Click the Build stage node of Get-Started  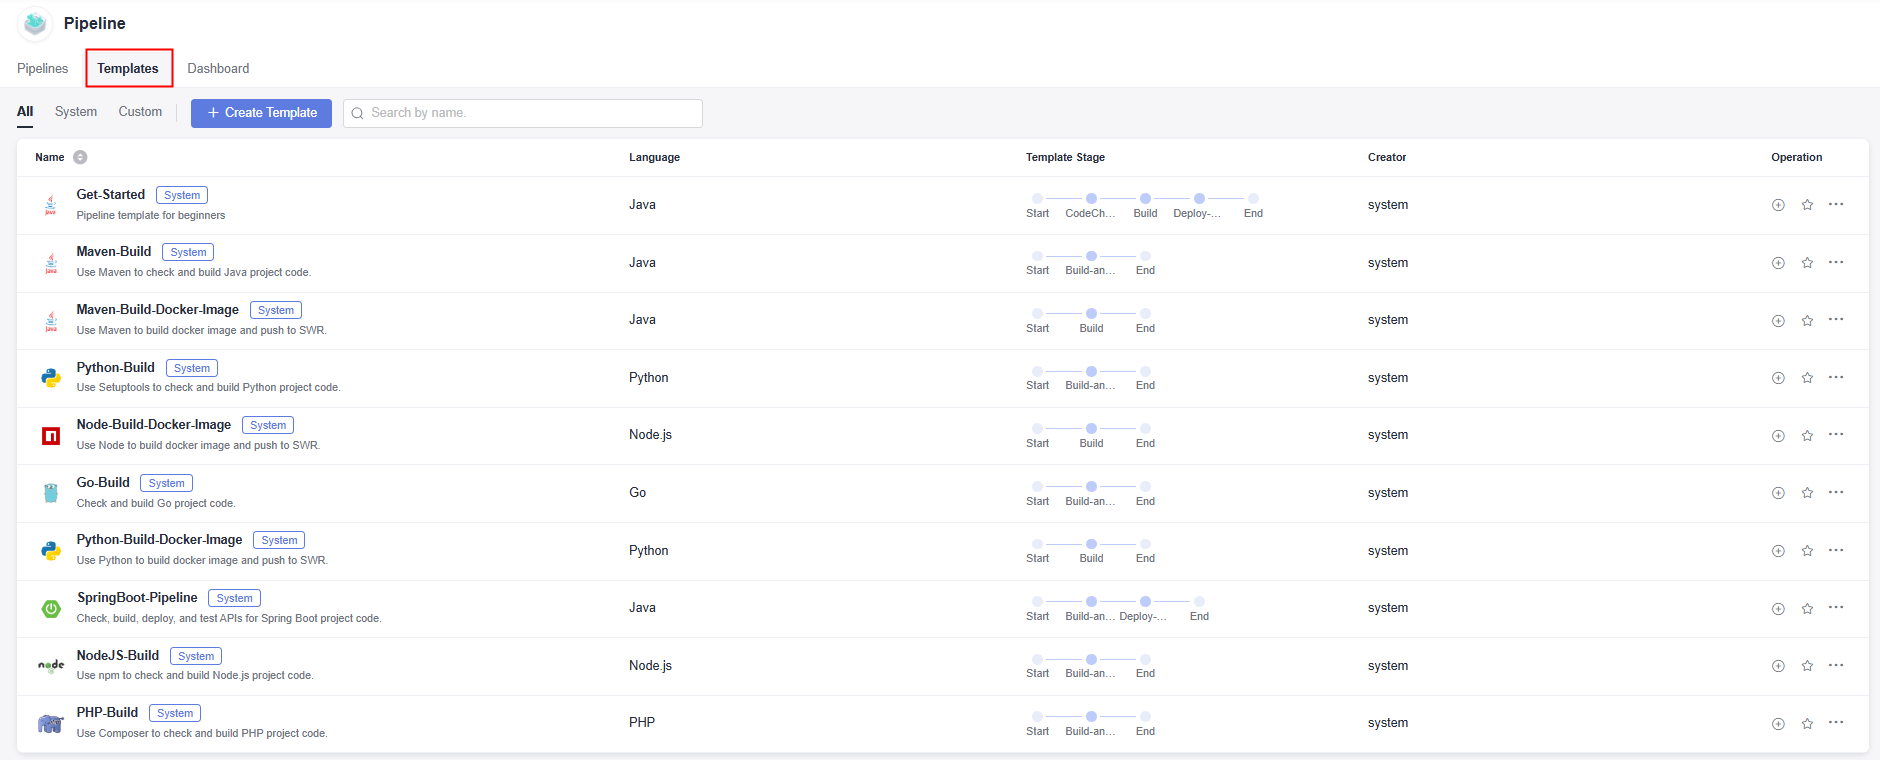point(1145,199)
